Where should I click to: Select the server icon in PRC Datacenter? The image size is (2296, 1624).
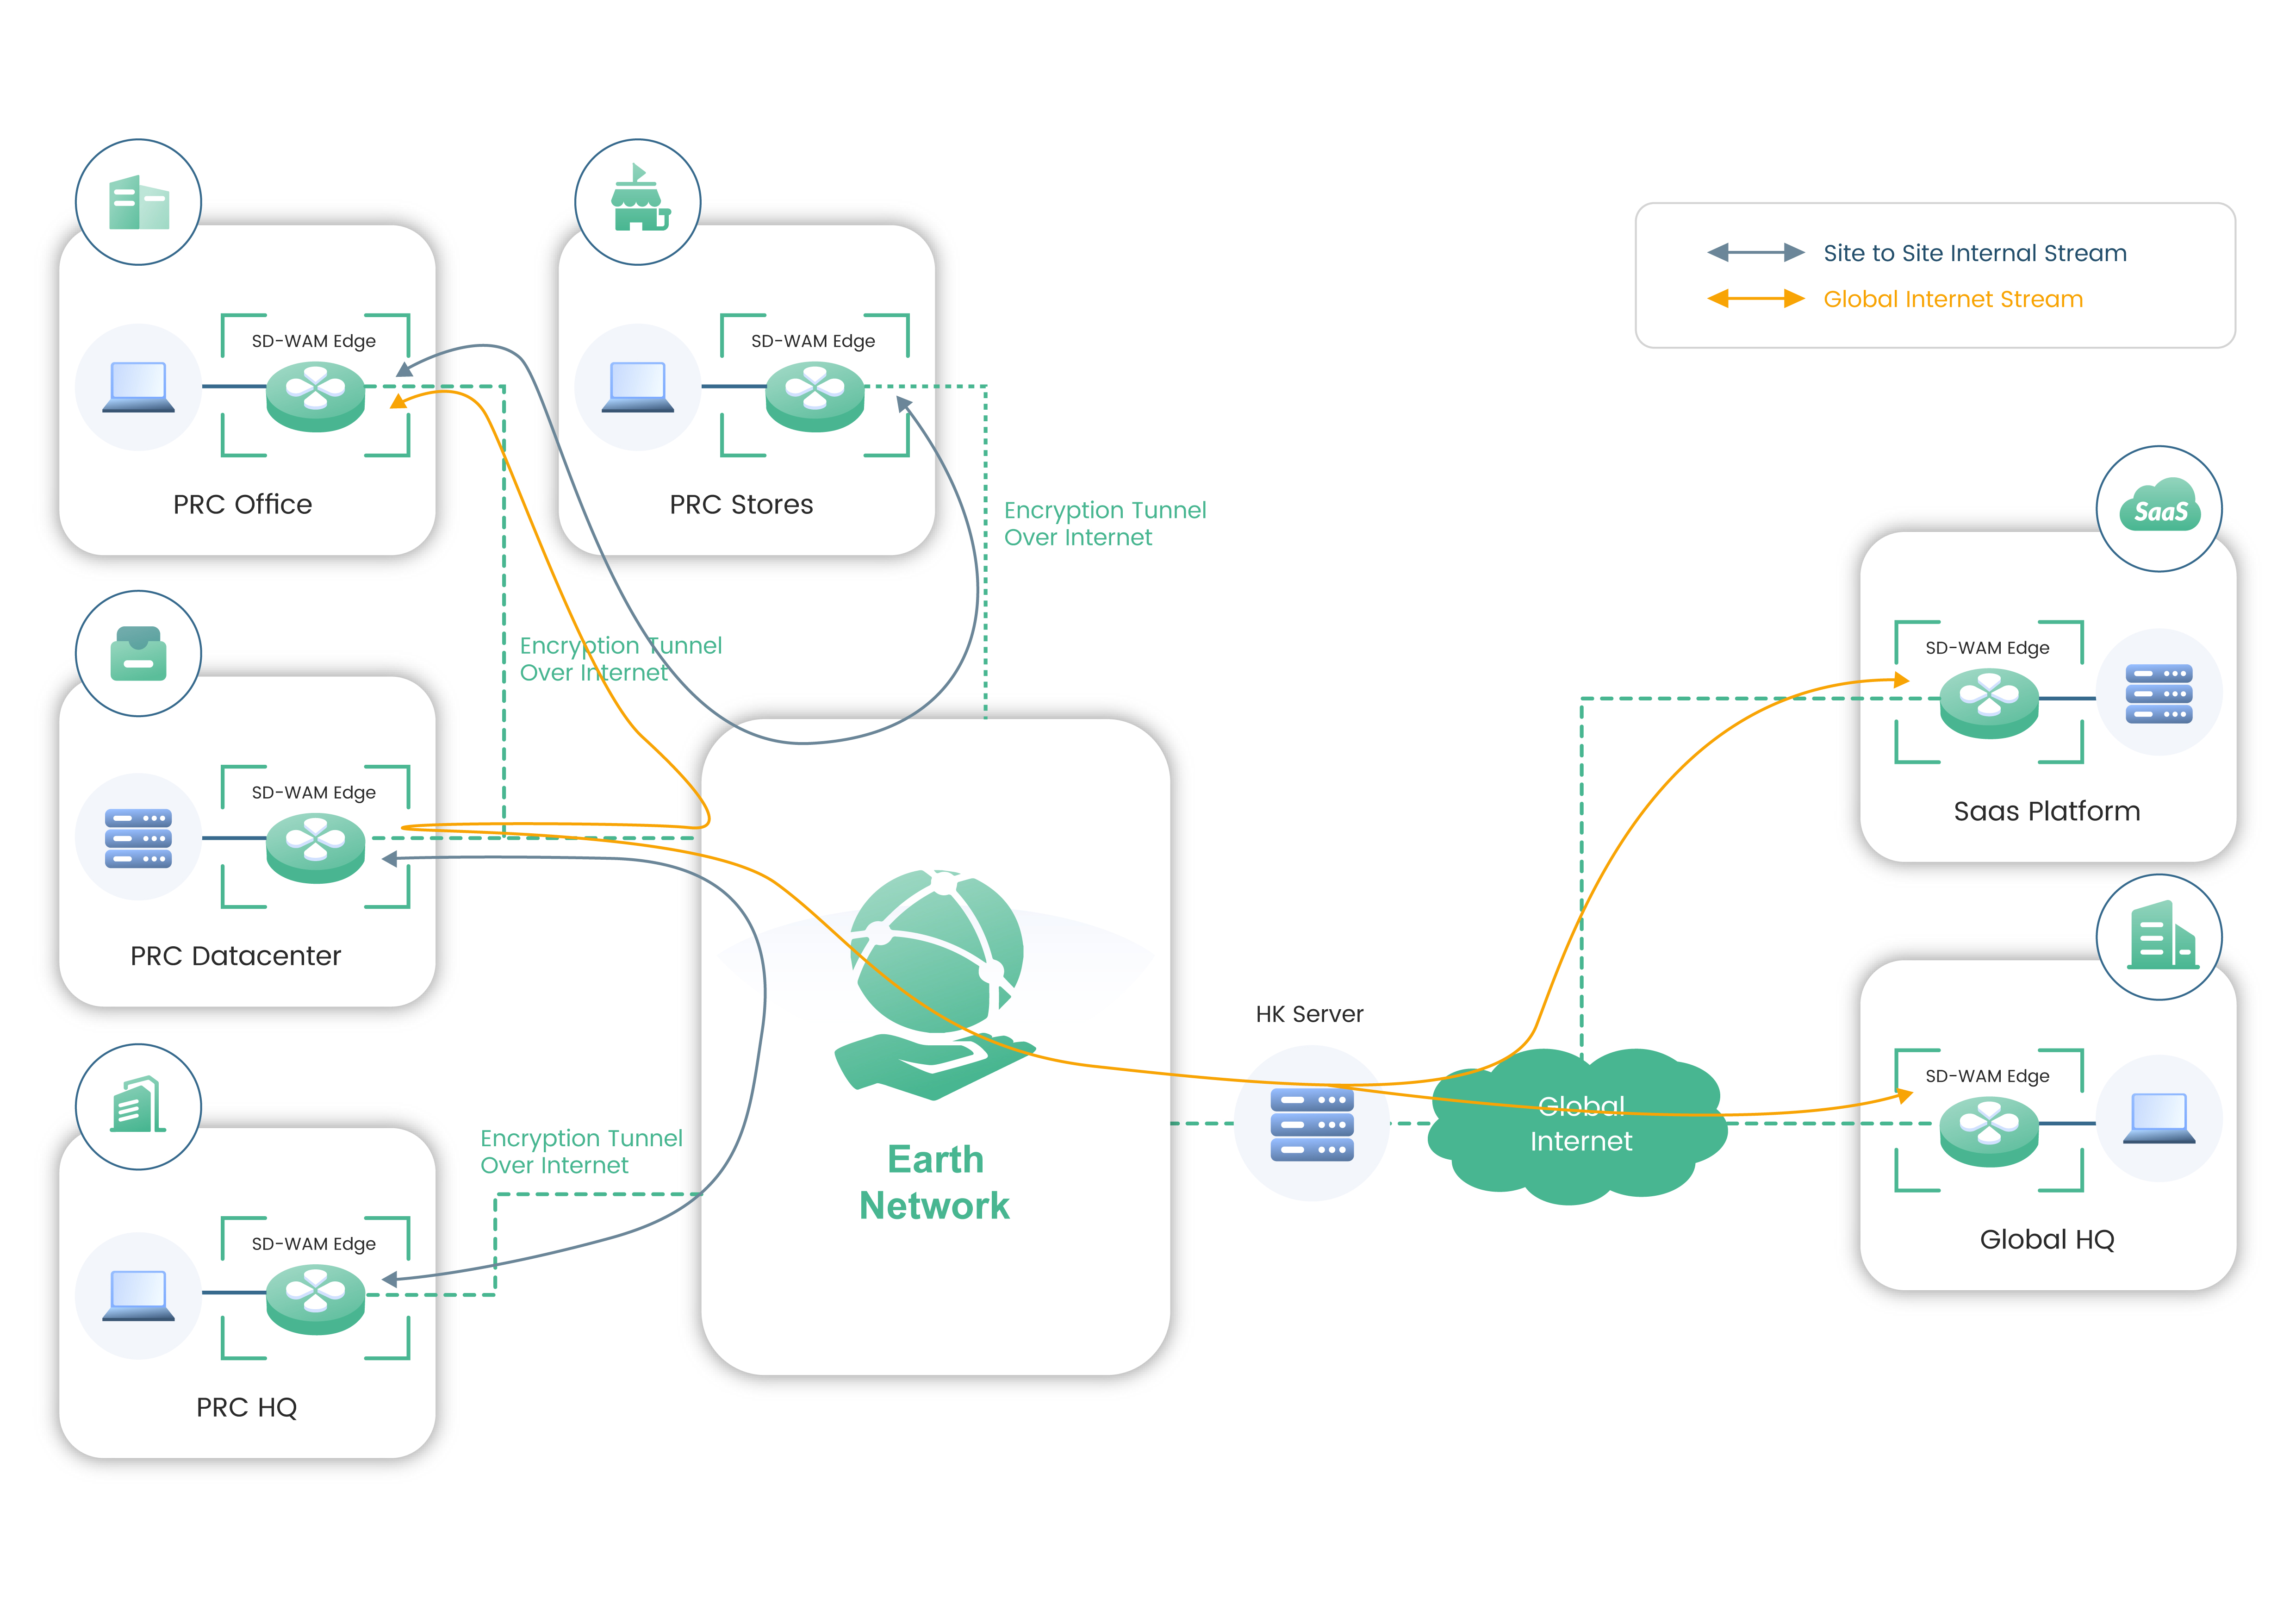pos(138,838)
